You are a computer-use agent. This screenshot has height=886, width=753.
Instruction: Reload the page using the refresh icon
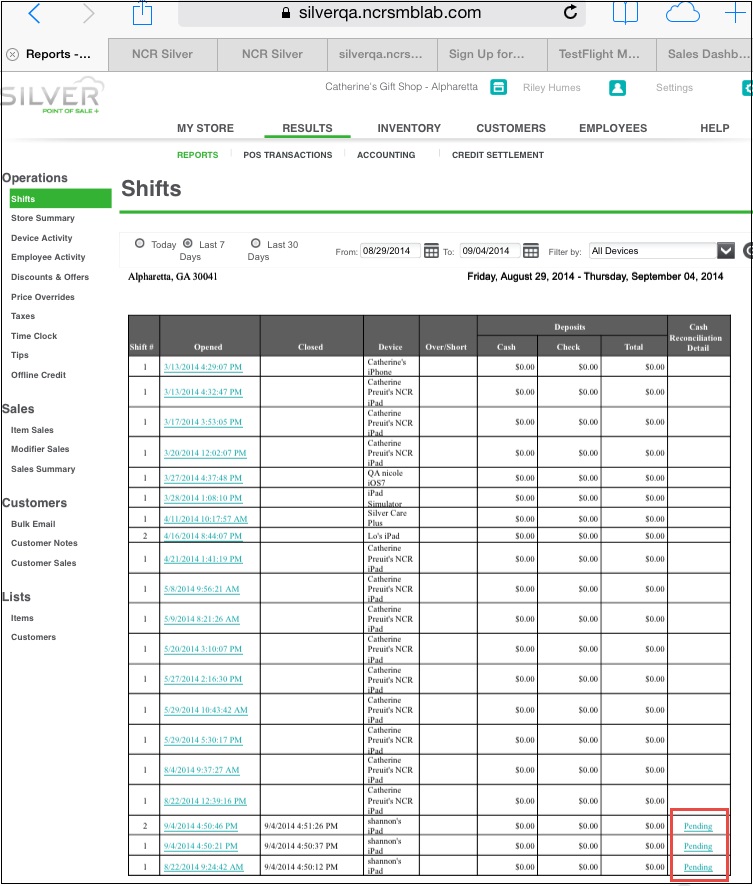[x=571, y=13]
